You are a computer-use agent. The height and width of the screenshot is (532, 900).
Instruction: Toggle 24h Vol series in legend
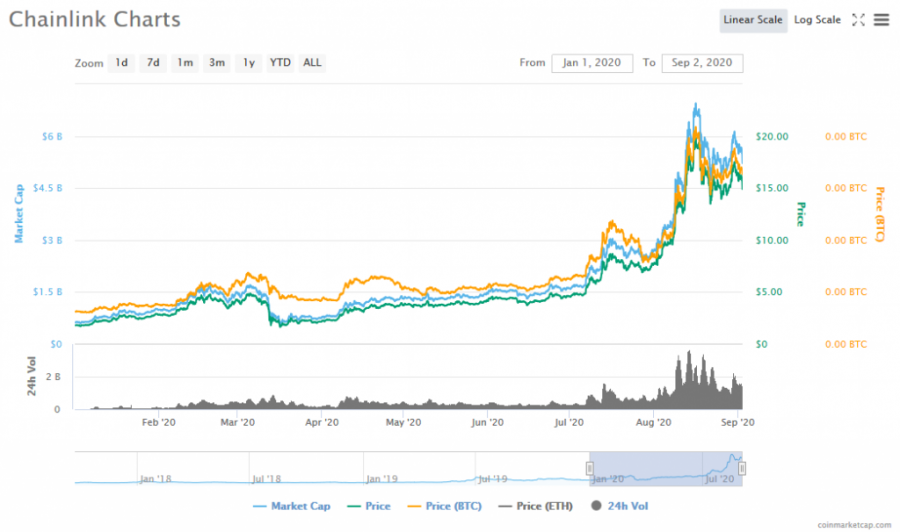[x=619, y=506]
